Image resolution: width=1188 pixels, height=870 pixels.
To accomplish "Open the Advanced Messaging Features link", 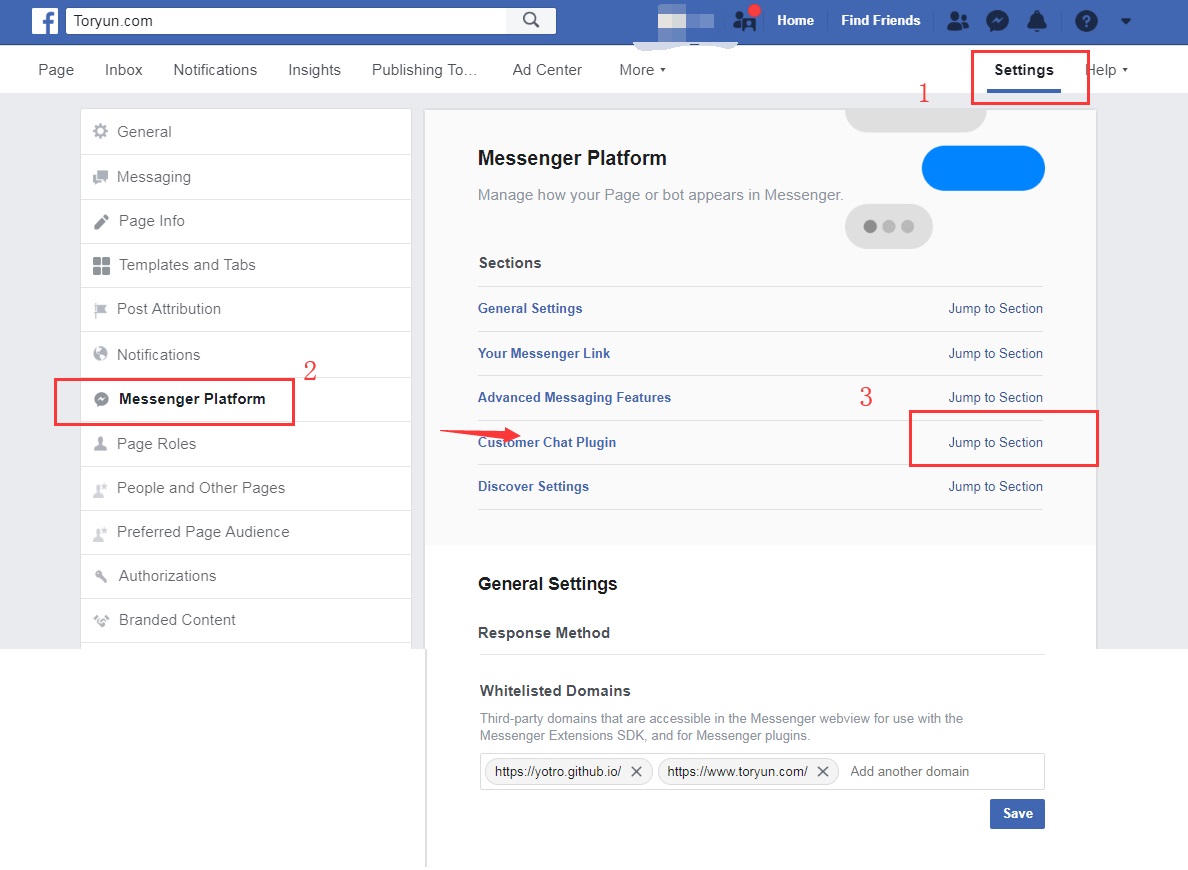I will pyautogui.click(x=574, y=397).
